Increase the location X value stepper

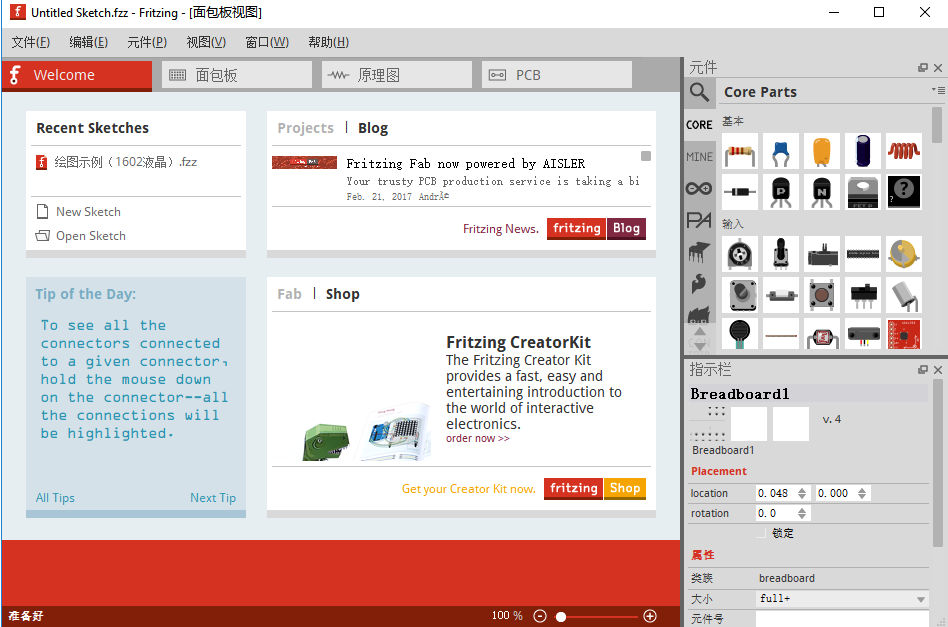click(802, 490)
